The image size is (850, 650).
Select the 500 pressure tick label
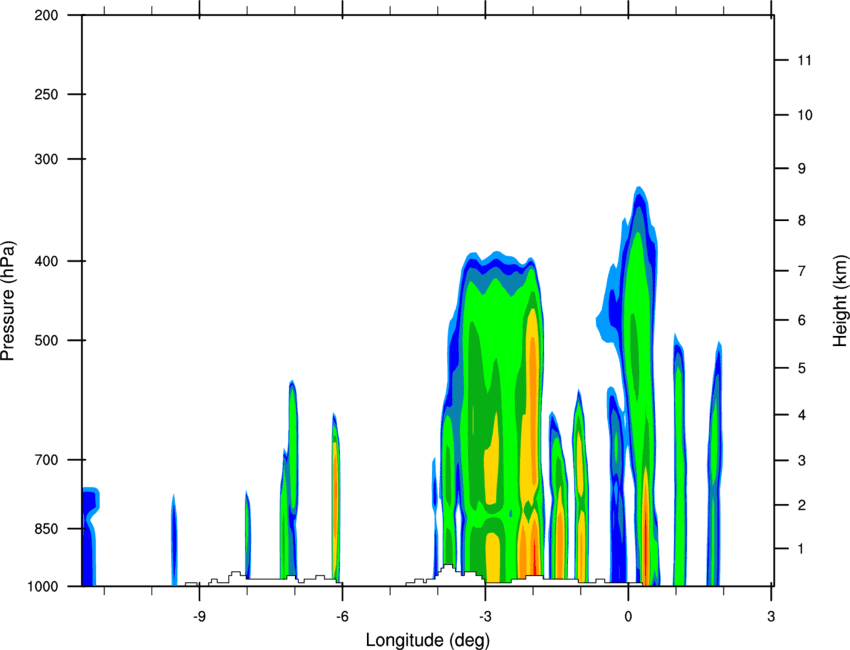tap(47, 340)
